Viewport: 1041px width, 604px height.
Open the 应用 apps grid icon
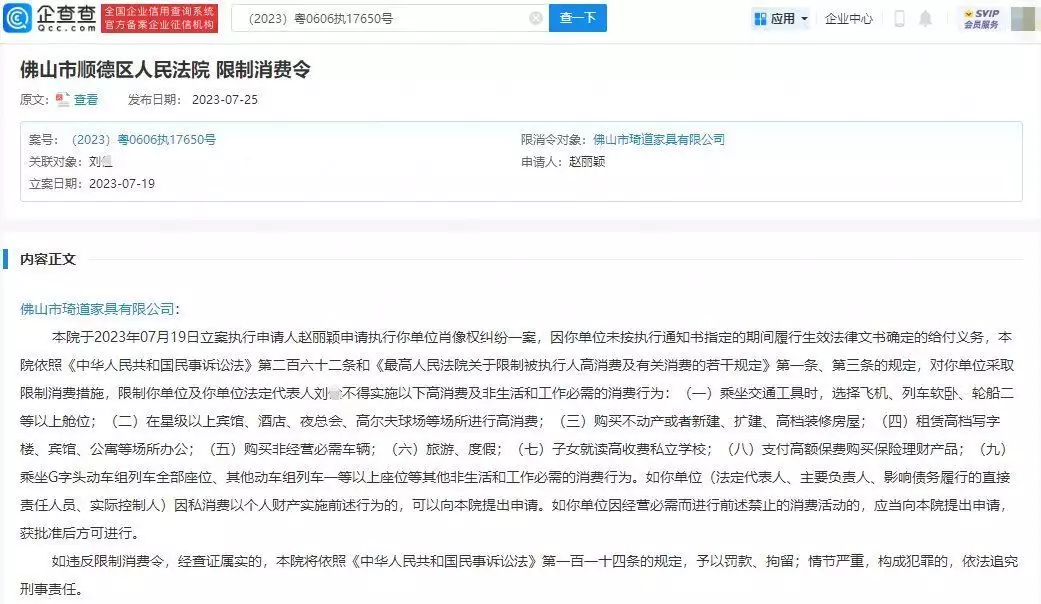pyautogui.click(x=760, y=19)
